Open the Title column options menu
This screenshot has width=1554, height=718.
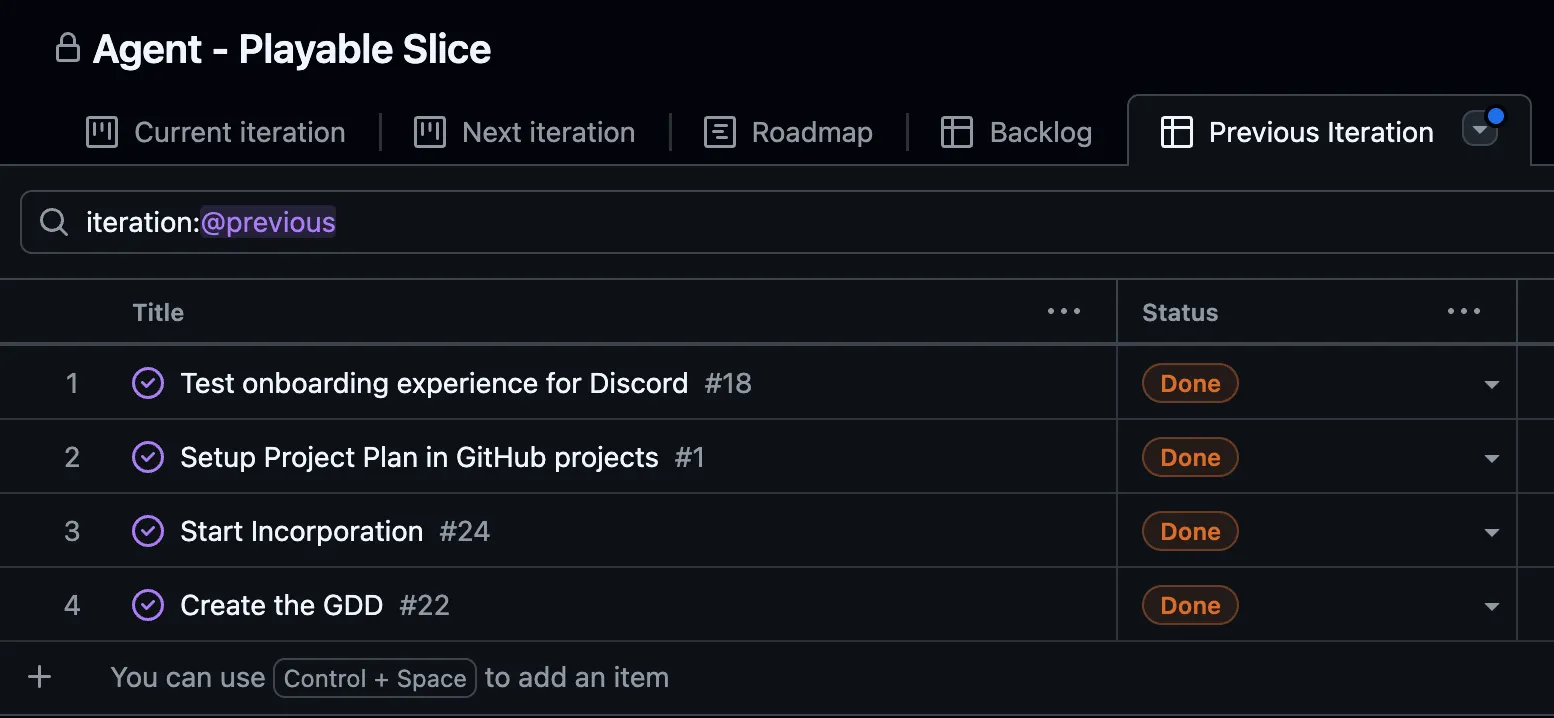coord(1063,311)
